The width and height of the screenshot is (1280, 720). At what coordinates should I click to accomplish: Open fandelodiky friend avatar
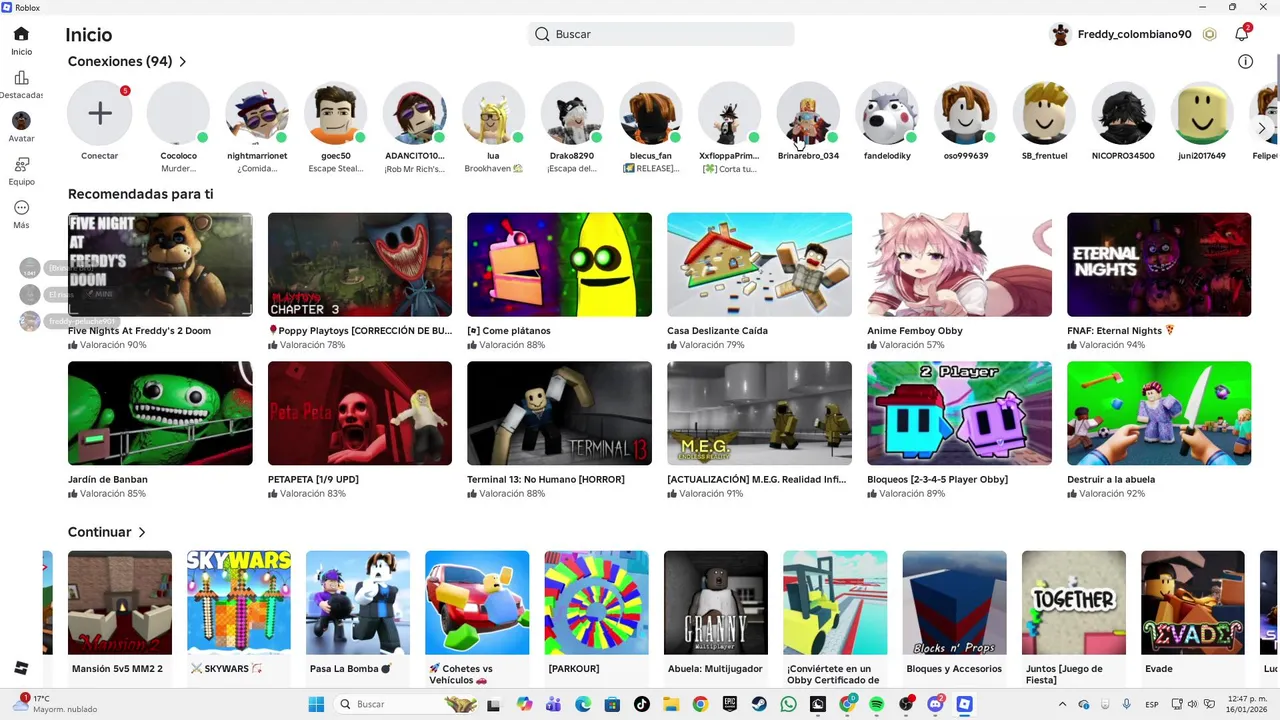(x=887, y=113)
